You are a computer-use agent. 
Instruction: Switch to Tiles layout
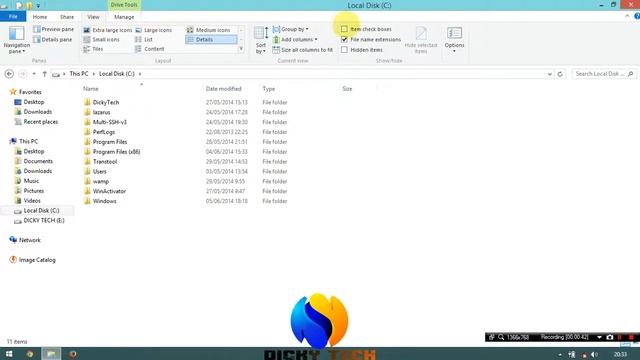tap(93, 49)
